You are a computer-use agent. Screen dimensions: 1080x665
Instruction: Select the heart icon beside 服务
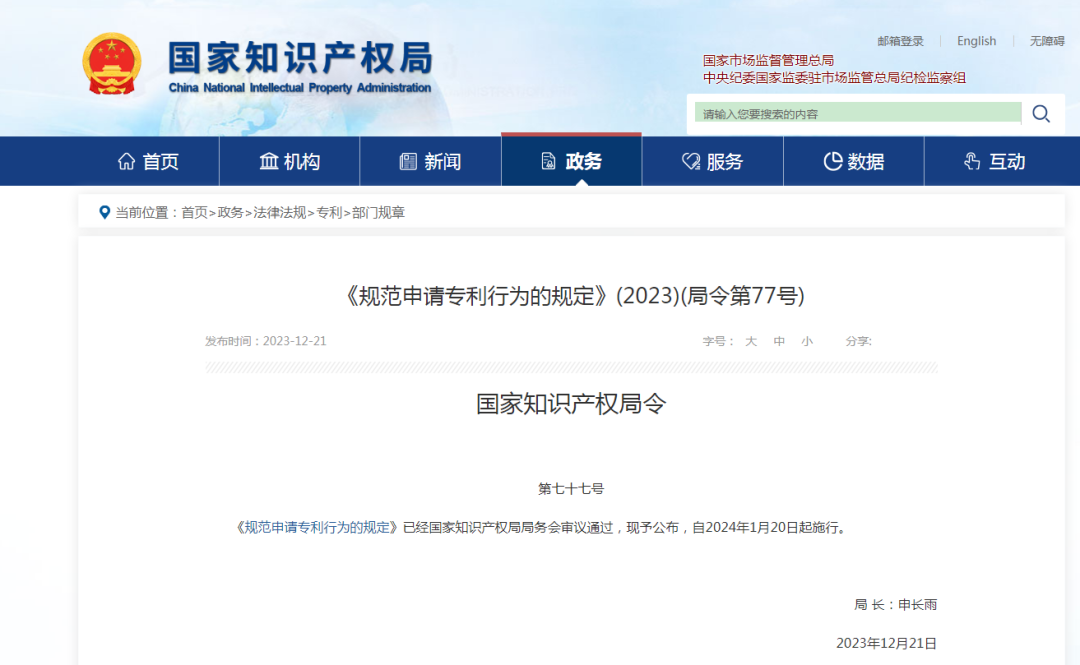click(689, 160)
